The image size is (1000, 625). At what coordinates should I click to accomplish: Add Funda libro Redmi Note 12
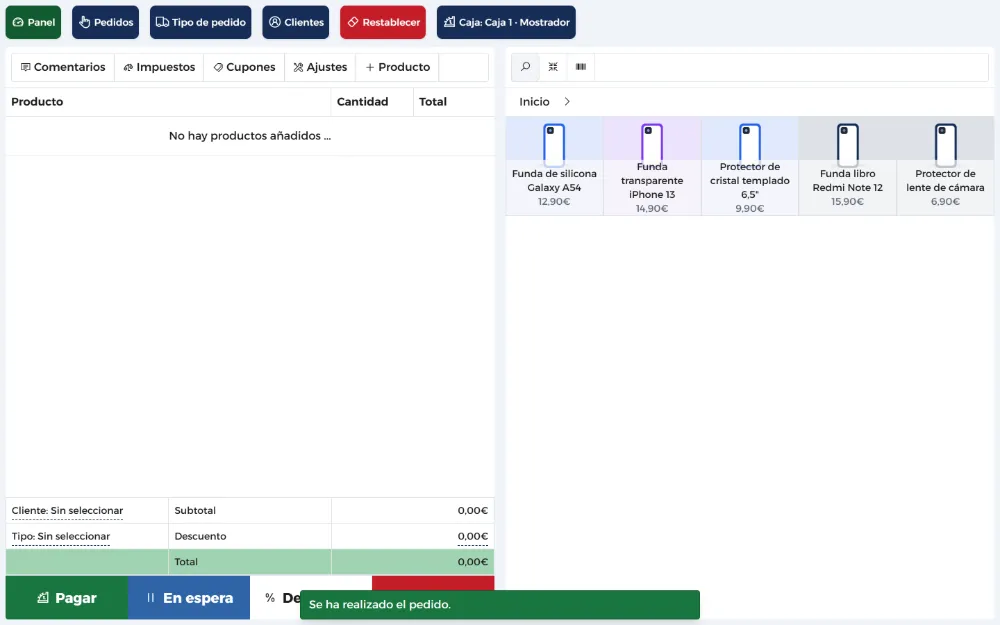click(848, 166)
